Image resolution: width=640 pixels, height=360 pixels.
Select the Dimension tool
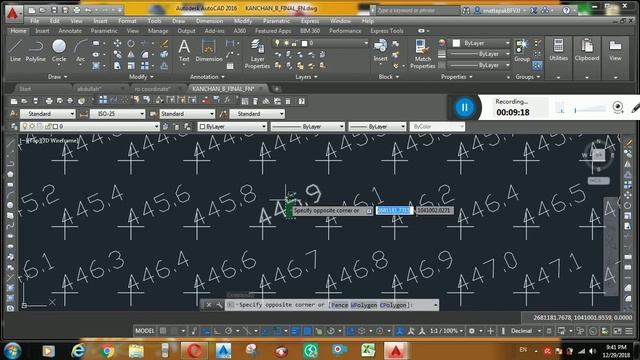209,51
